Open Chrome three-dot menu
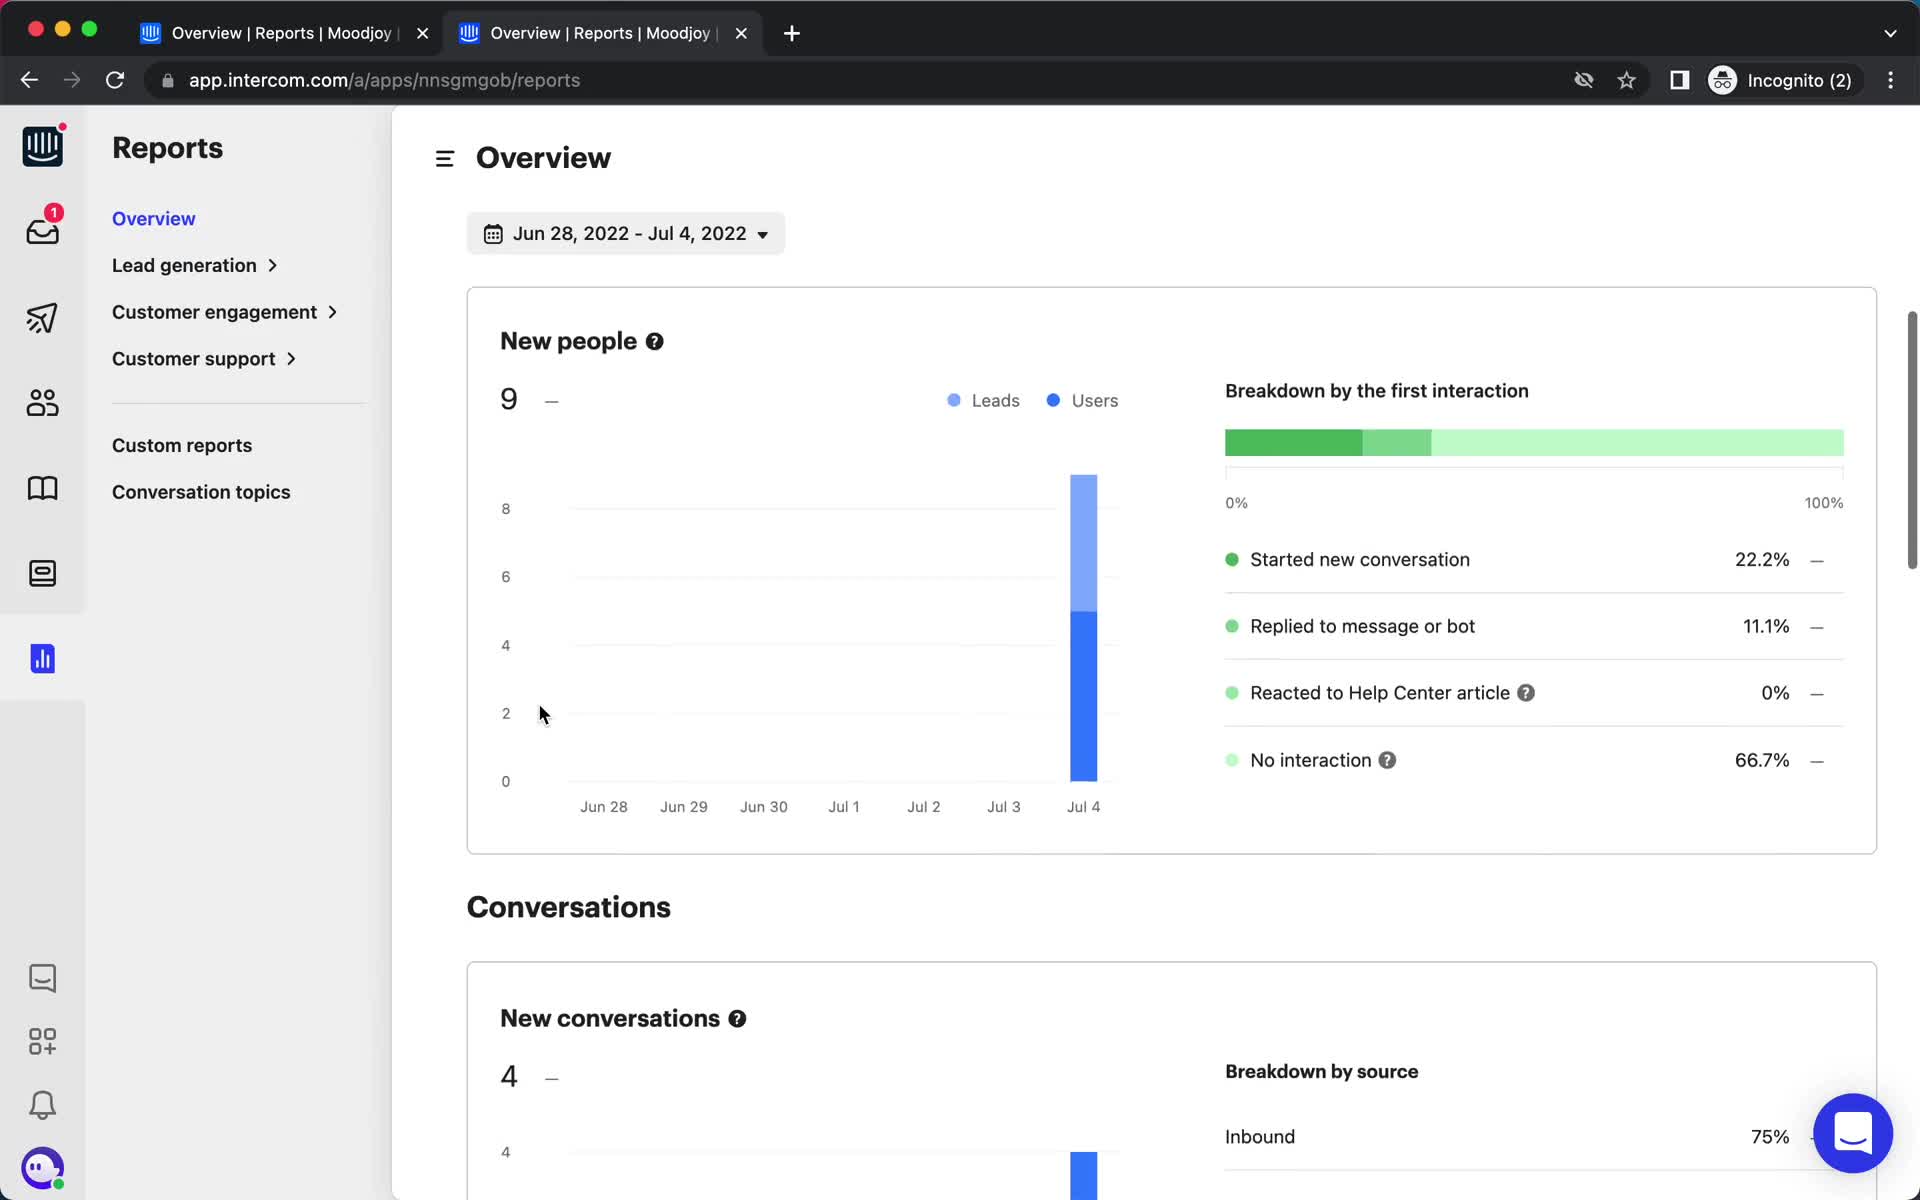 click(1890, 80)
